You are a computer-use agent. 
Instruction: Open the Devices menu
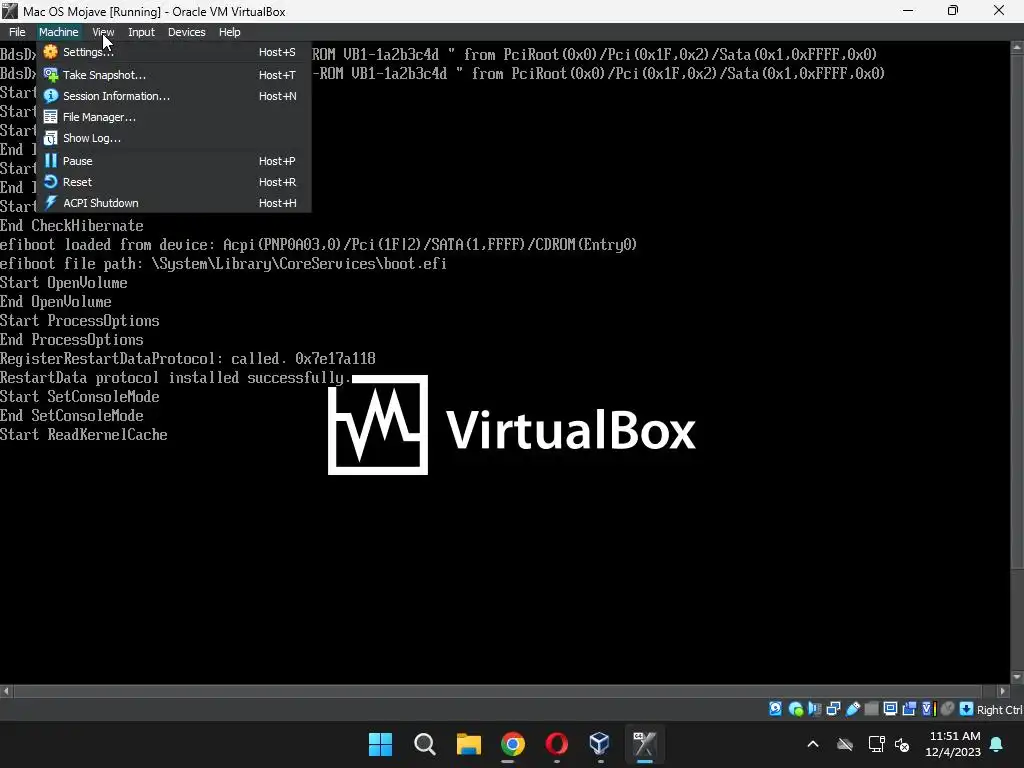click(187, 32)
